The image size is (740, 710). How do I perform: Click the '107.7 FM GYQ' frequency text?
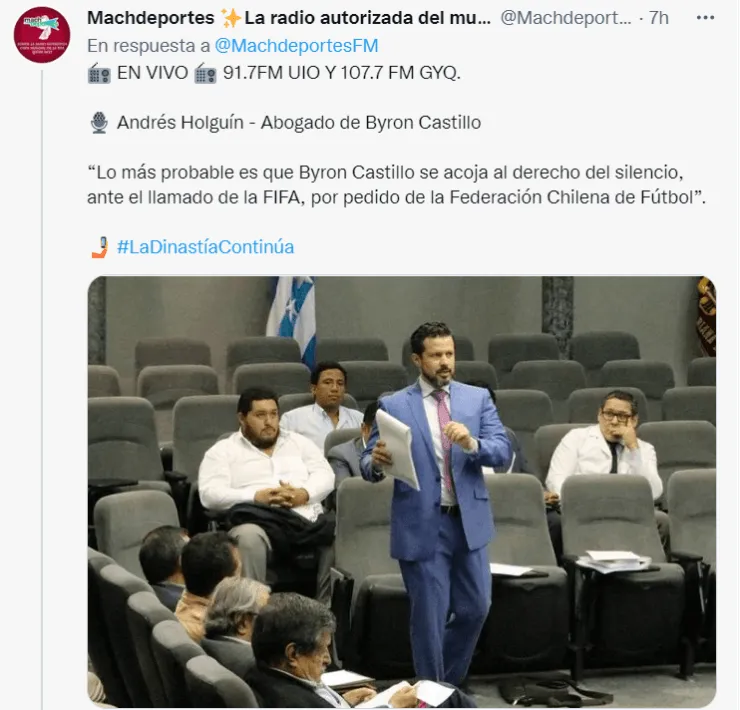400,73
